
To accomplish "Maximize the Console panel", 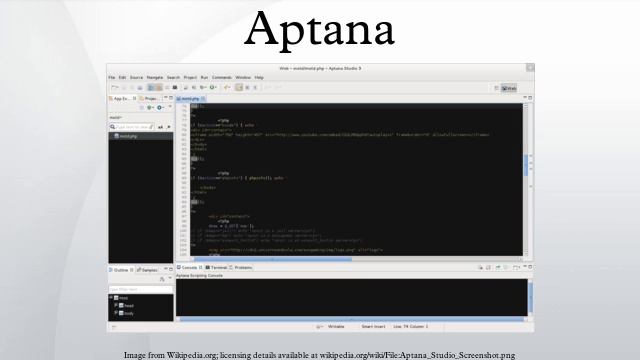I will (x=530, y=267).
